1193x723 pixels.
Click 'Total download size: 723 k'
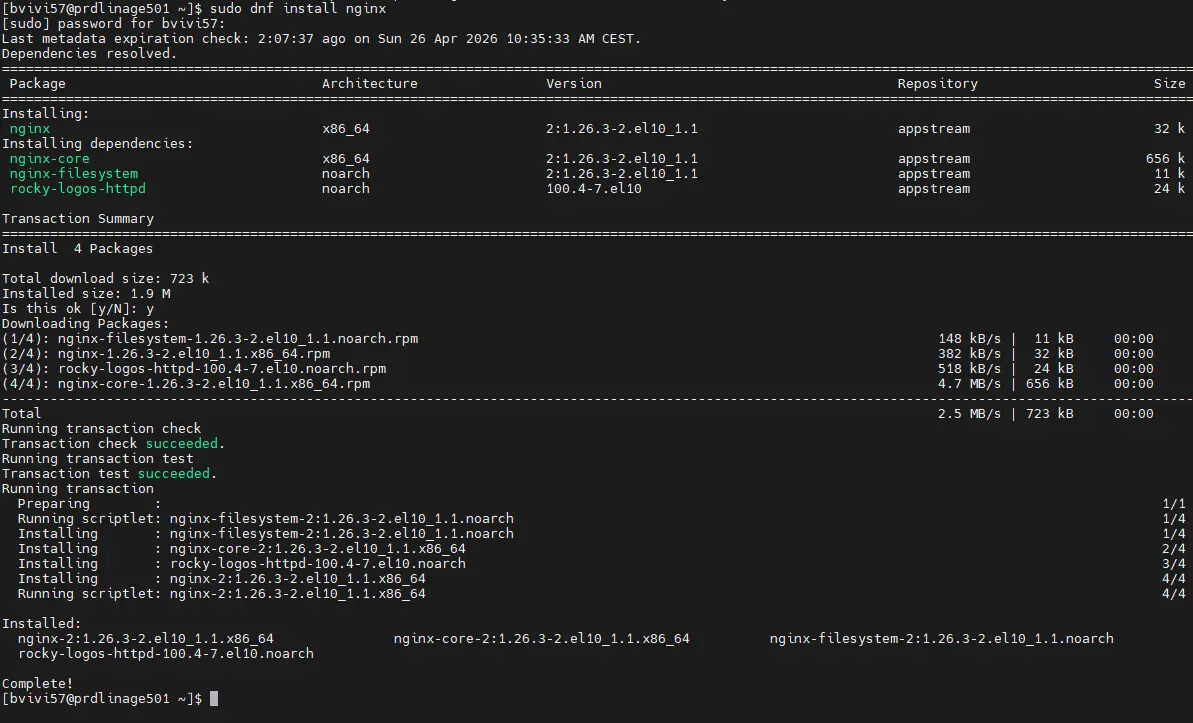pyautogui.click(x=106, y=279)
